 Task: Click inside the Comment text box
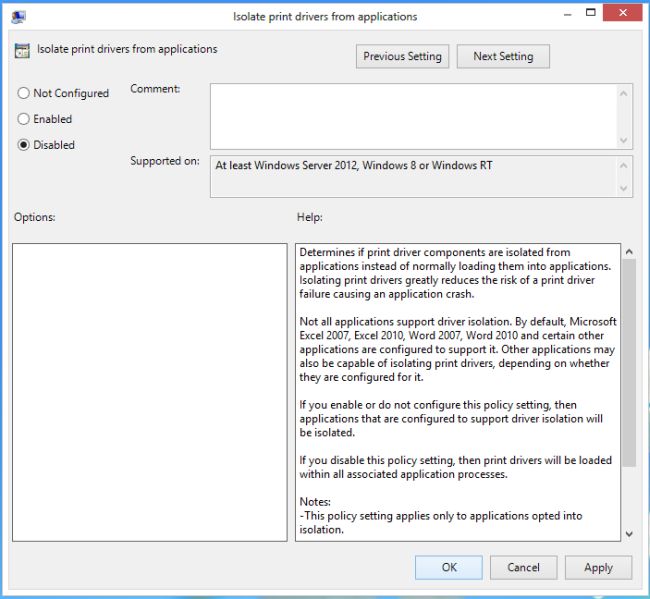[x=413, y=116]
